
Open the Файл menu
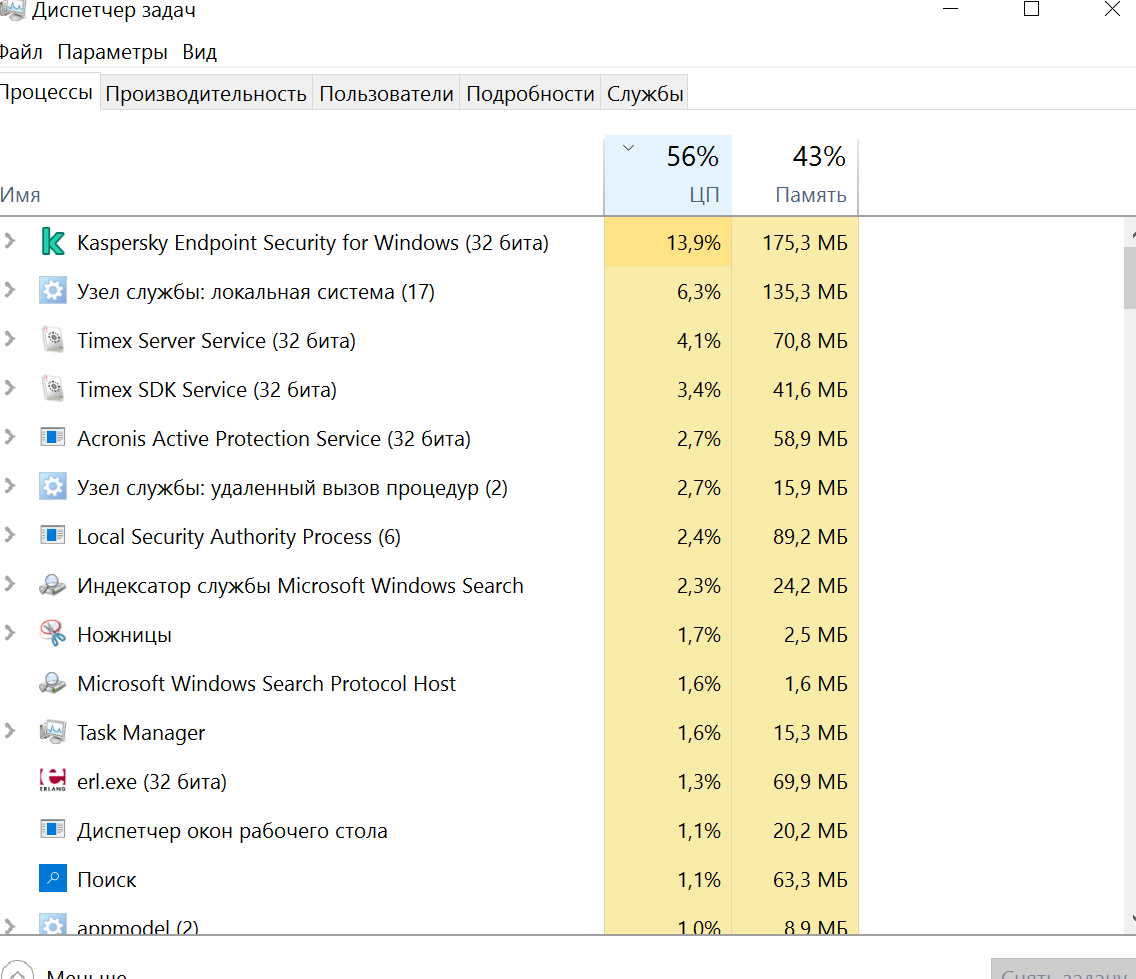coord(21,52)
